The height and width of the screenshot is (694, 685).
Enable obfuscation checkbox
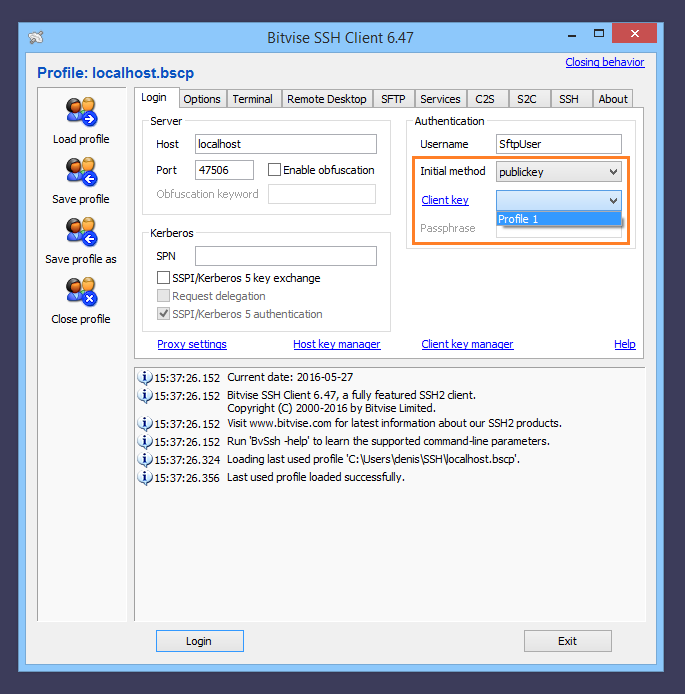pyautogui.click(x=274, y=170)
